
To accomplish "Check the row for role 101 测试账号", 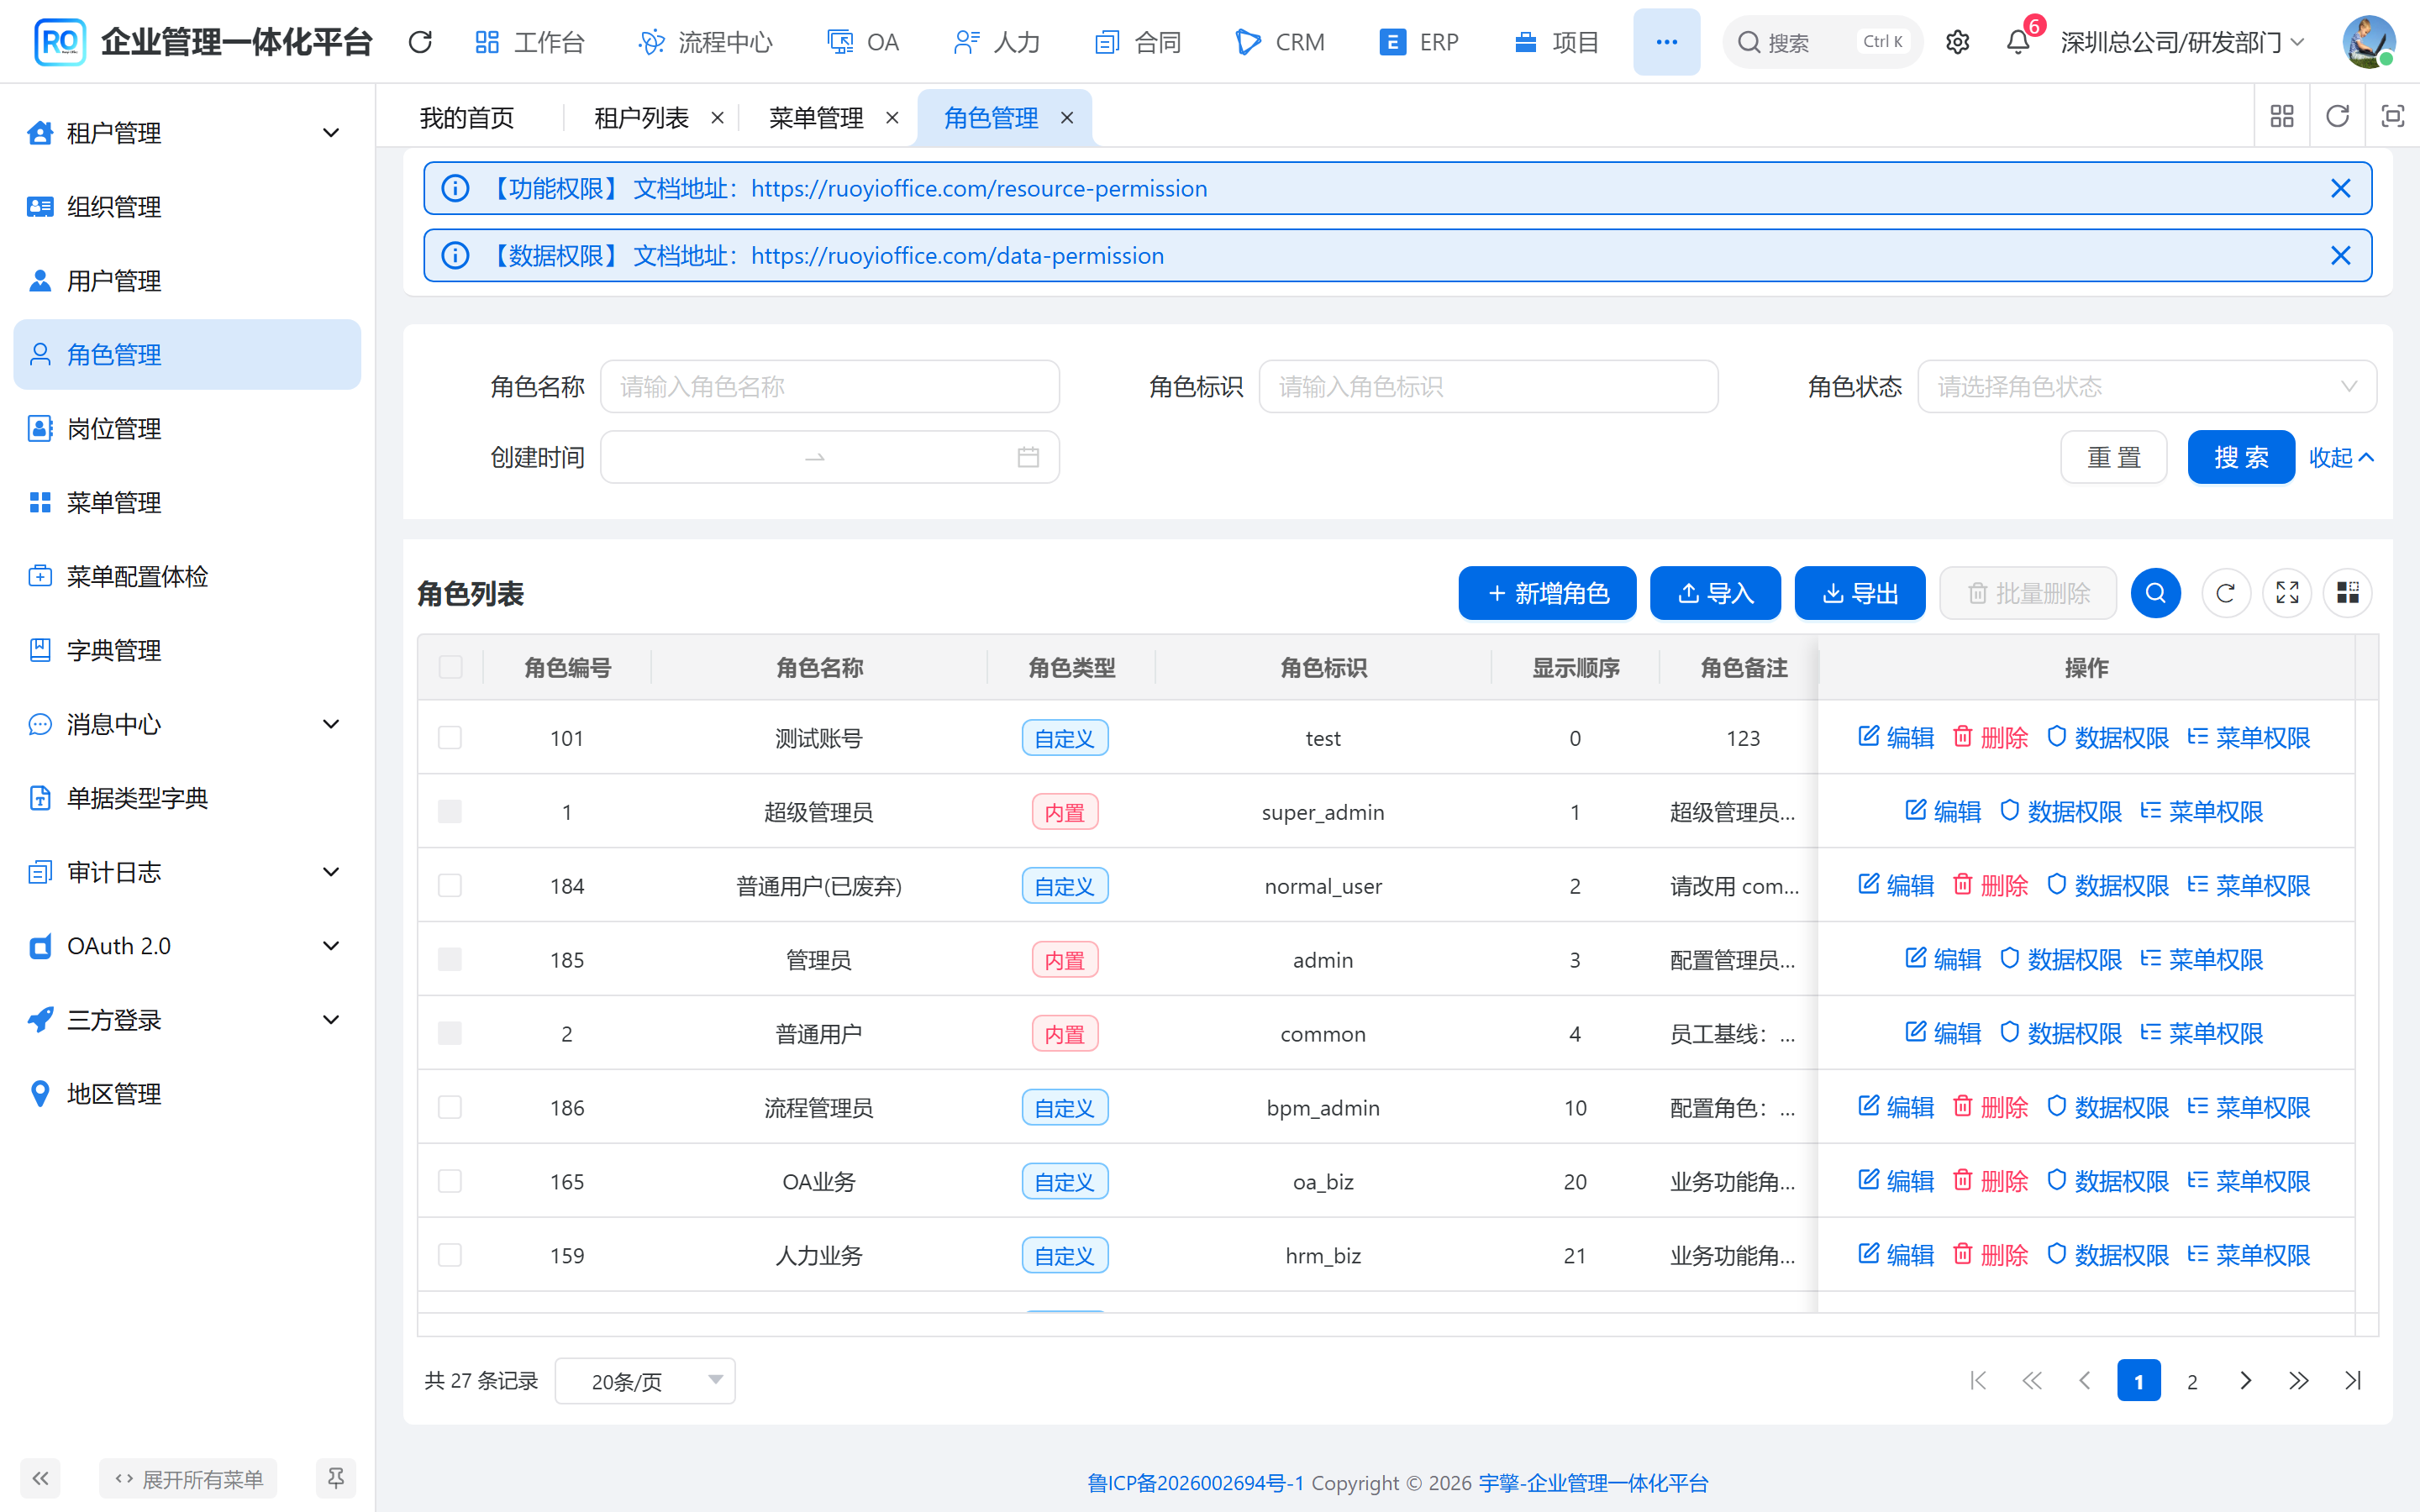I will coord(450,737).
